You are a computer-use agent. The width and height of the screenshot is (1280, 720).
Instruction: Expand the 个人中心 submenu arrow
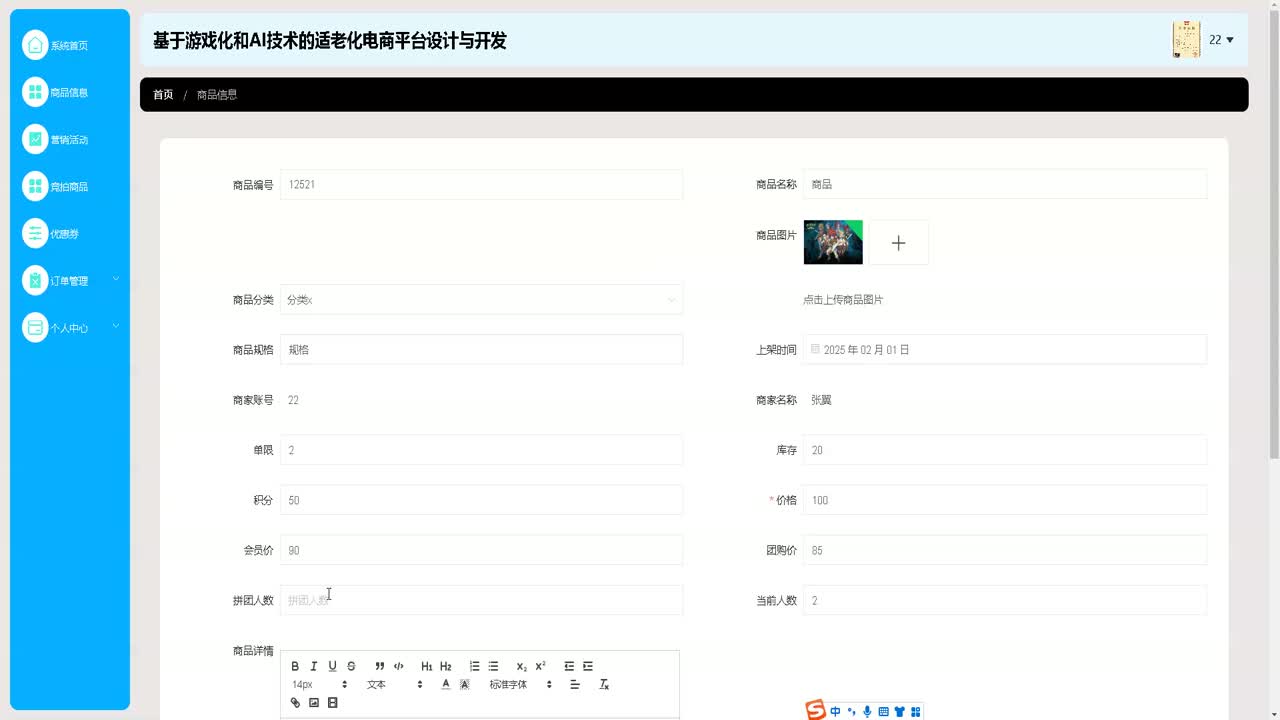click(115, 326)
